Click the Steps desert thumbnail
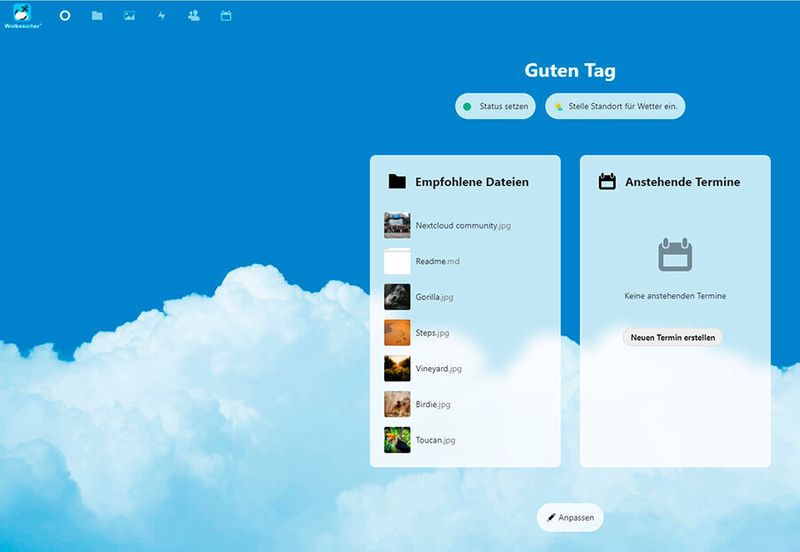Viewport: 800px width, 552px height. coord(397,333)
